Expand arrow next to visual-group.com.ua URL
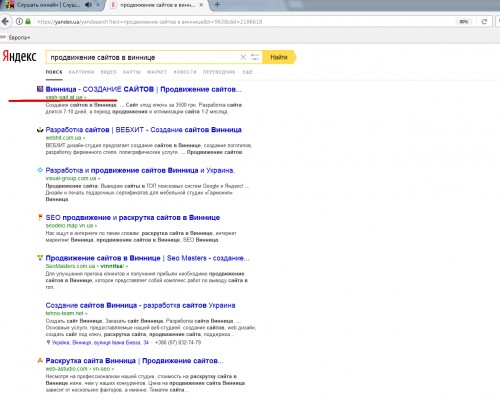The image size is (500, 399). [x=99, y=179]
